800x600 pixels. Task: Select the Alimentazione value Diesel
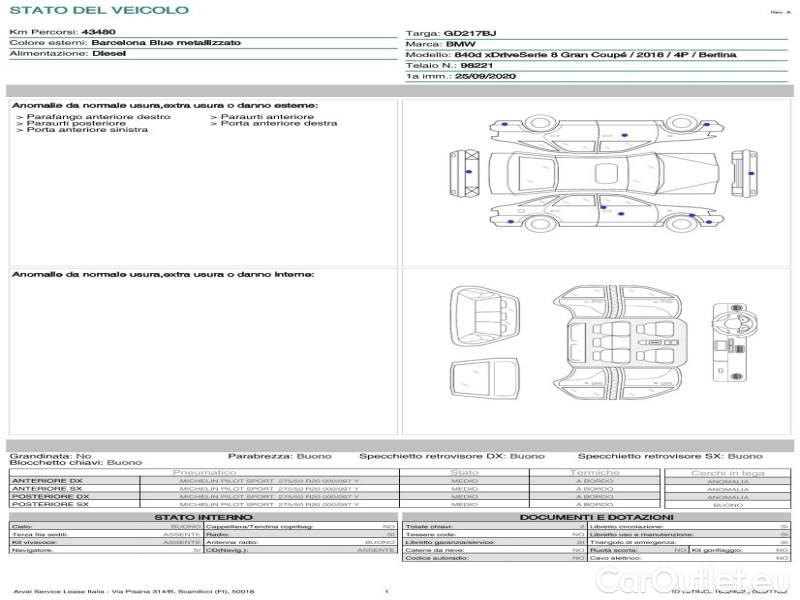[109, 53]
